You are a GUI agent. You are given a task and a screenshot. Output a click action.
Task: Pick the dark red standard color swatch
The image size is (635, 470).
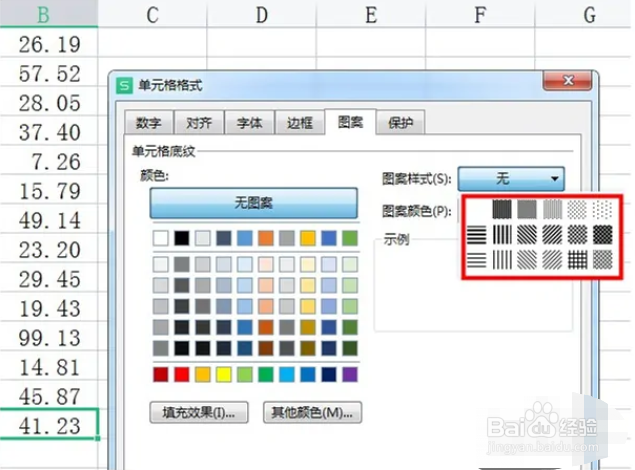(161, 374)
